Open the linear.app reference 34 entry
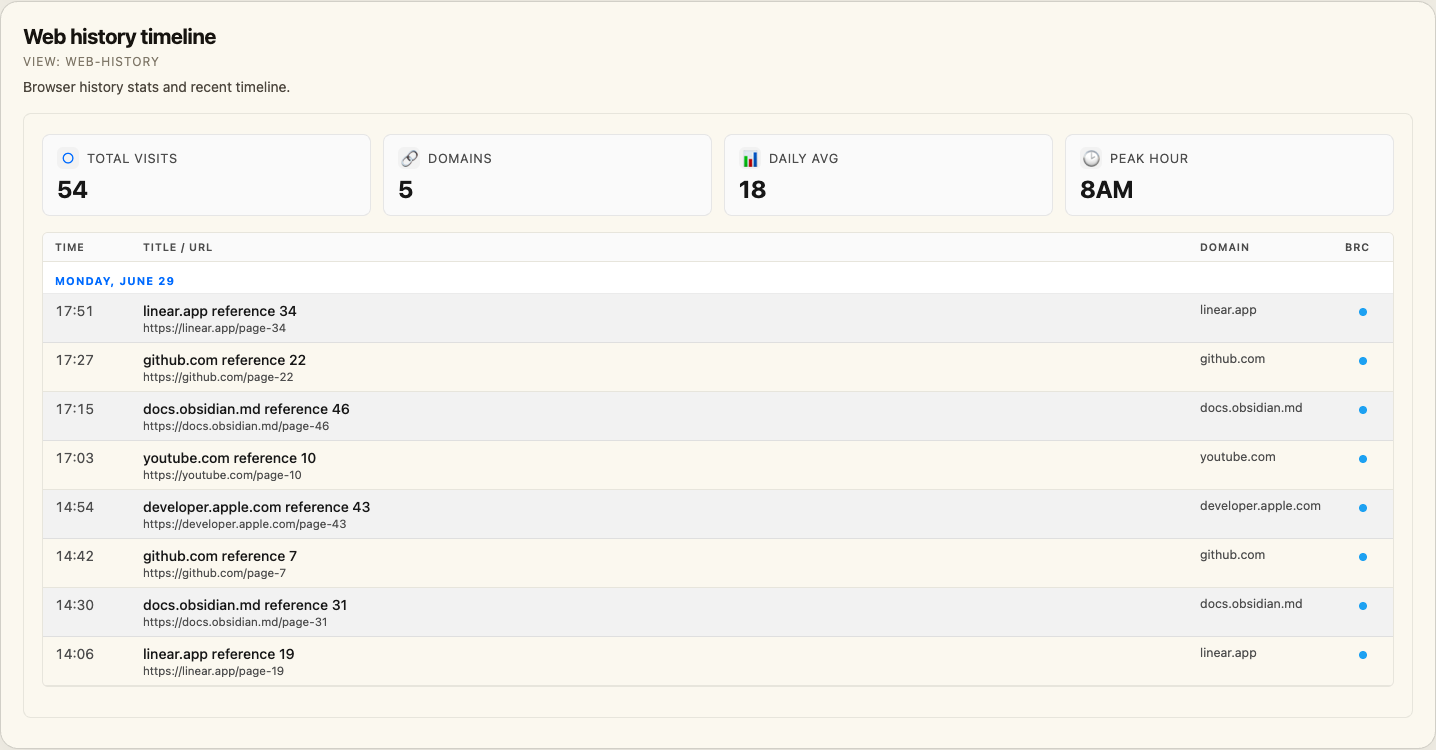Viewport: 1436px width, 750px height. click(x=220, y=311)
